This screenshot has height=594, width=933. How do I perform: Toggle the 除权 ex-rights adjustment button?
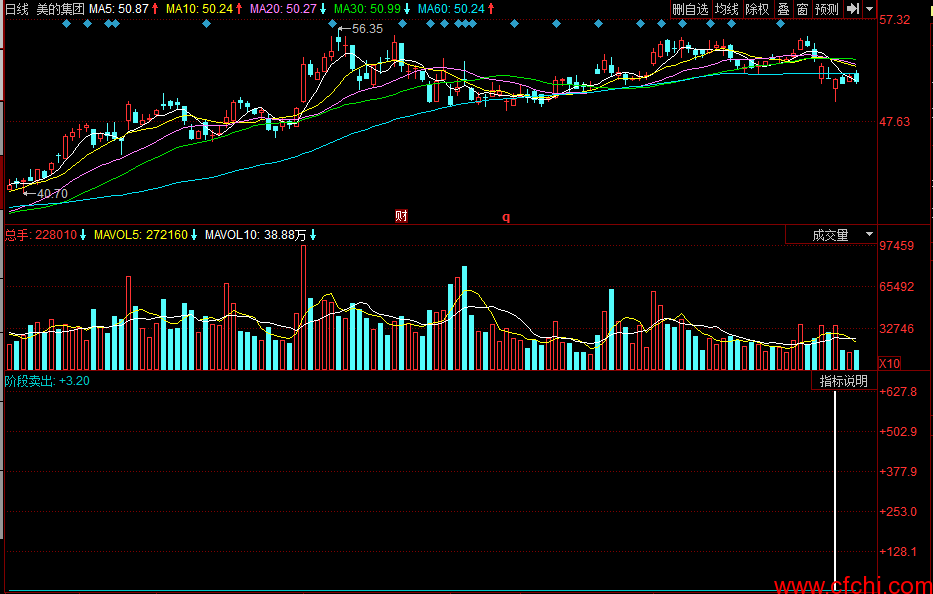point(757,9)
